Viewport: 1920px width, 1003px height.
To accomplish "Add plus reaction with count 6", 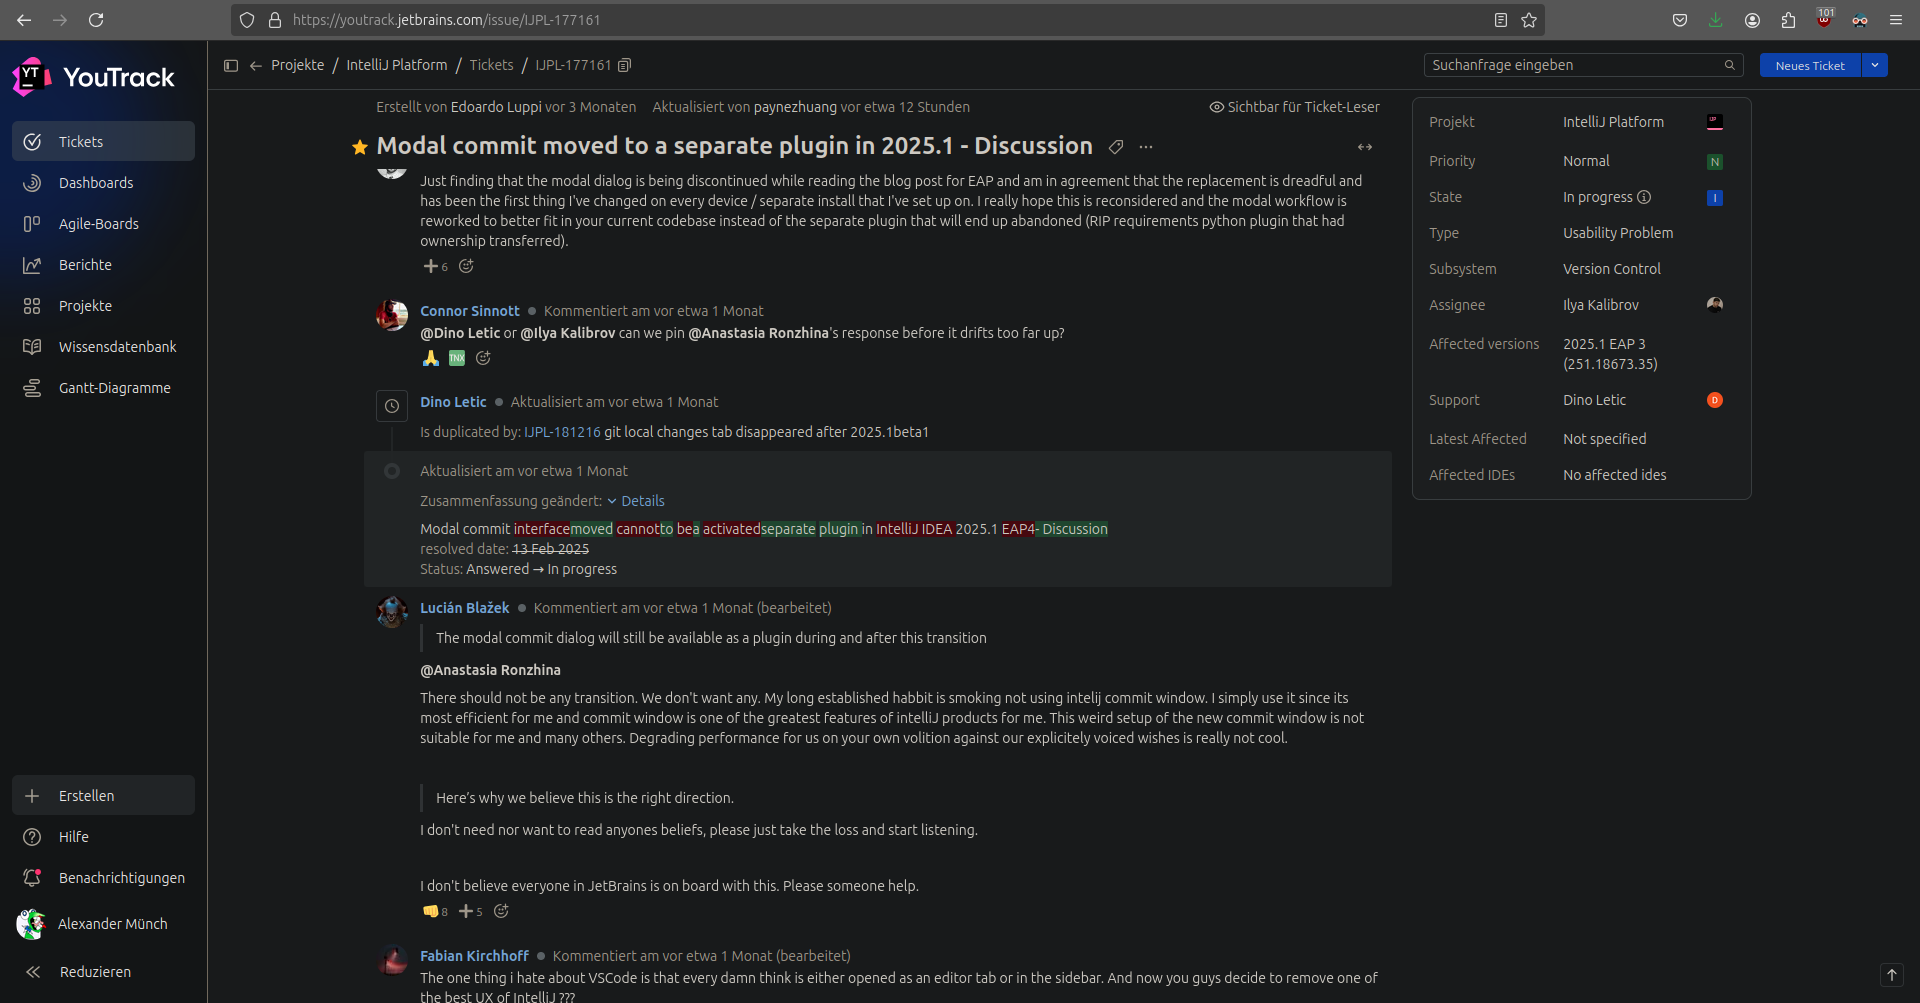I will (435, 266).
